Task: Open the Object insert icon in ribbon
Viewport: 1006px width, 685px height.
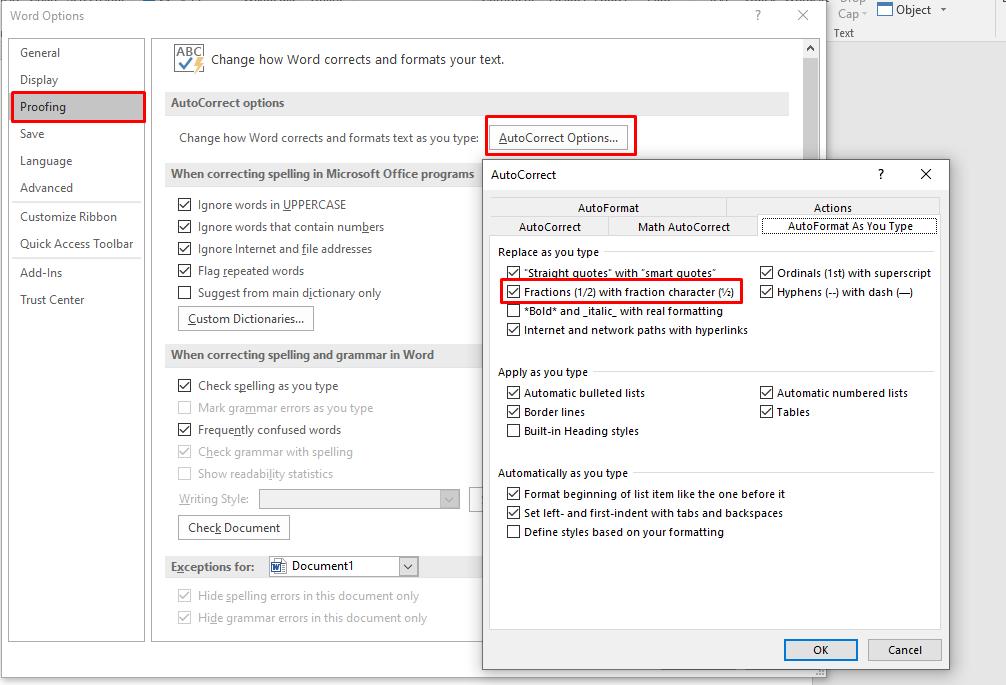Action: tap(885, 10)
